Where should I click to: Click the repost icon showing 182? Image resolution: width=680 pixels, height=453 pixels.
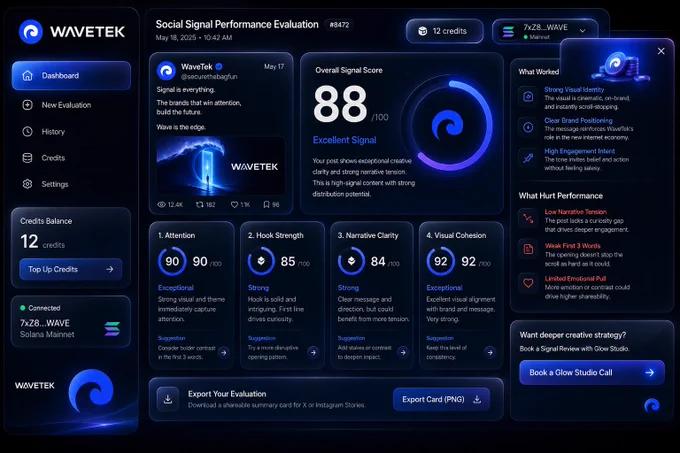pos(200,205)
